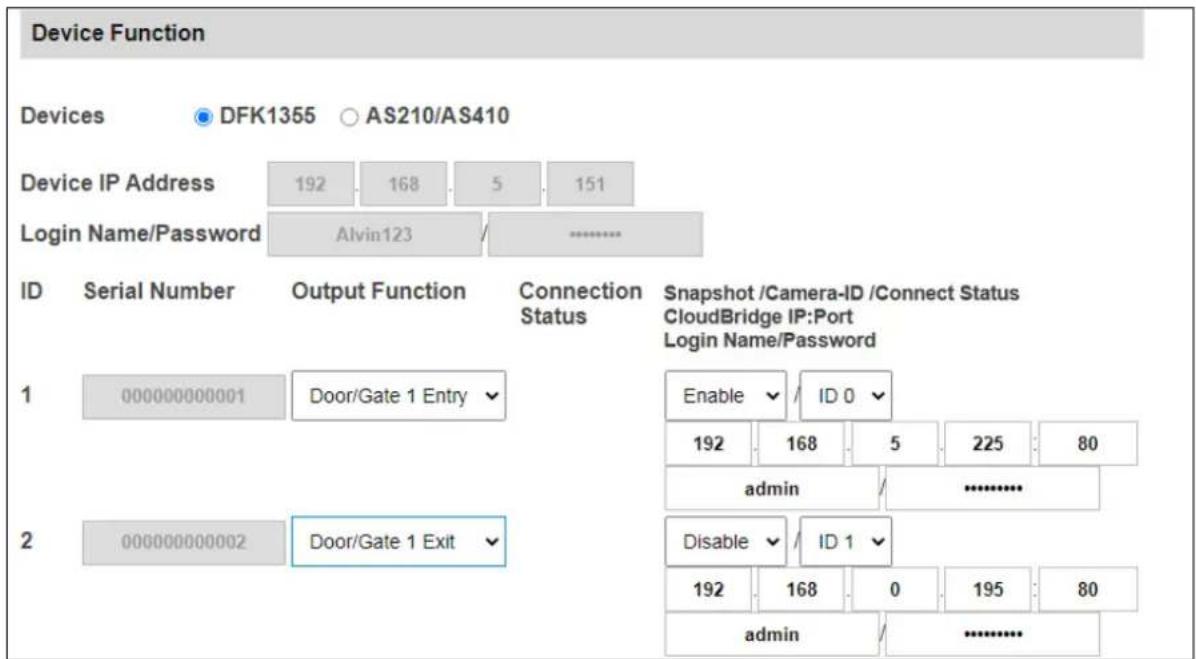Click the Device IP first octet field 192
The width and height of the screenshot is (1196, 659).
click(x=310, y=184)
